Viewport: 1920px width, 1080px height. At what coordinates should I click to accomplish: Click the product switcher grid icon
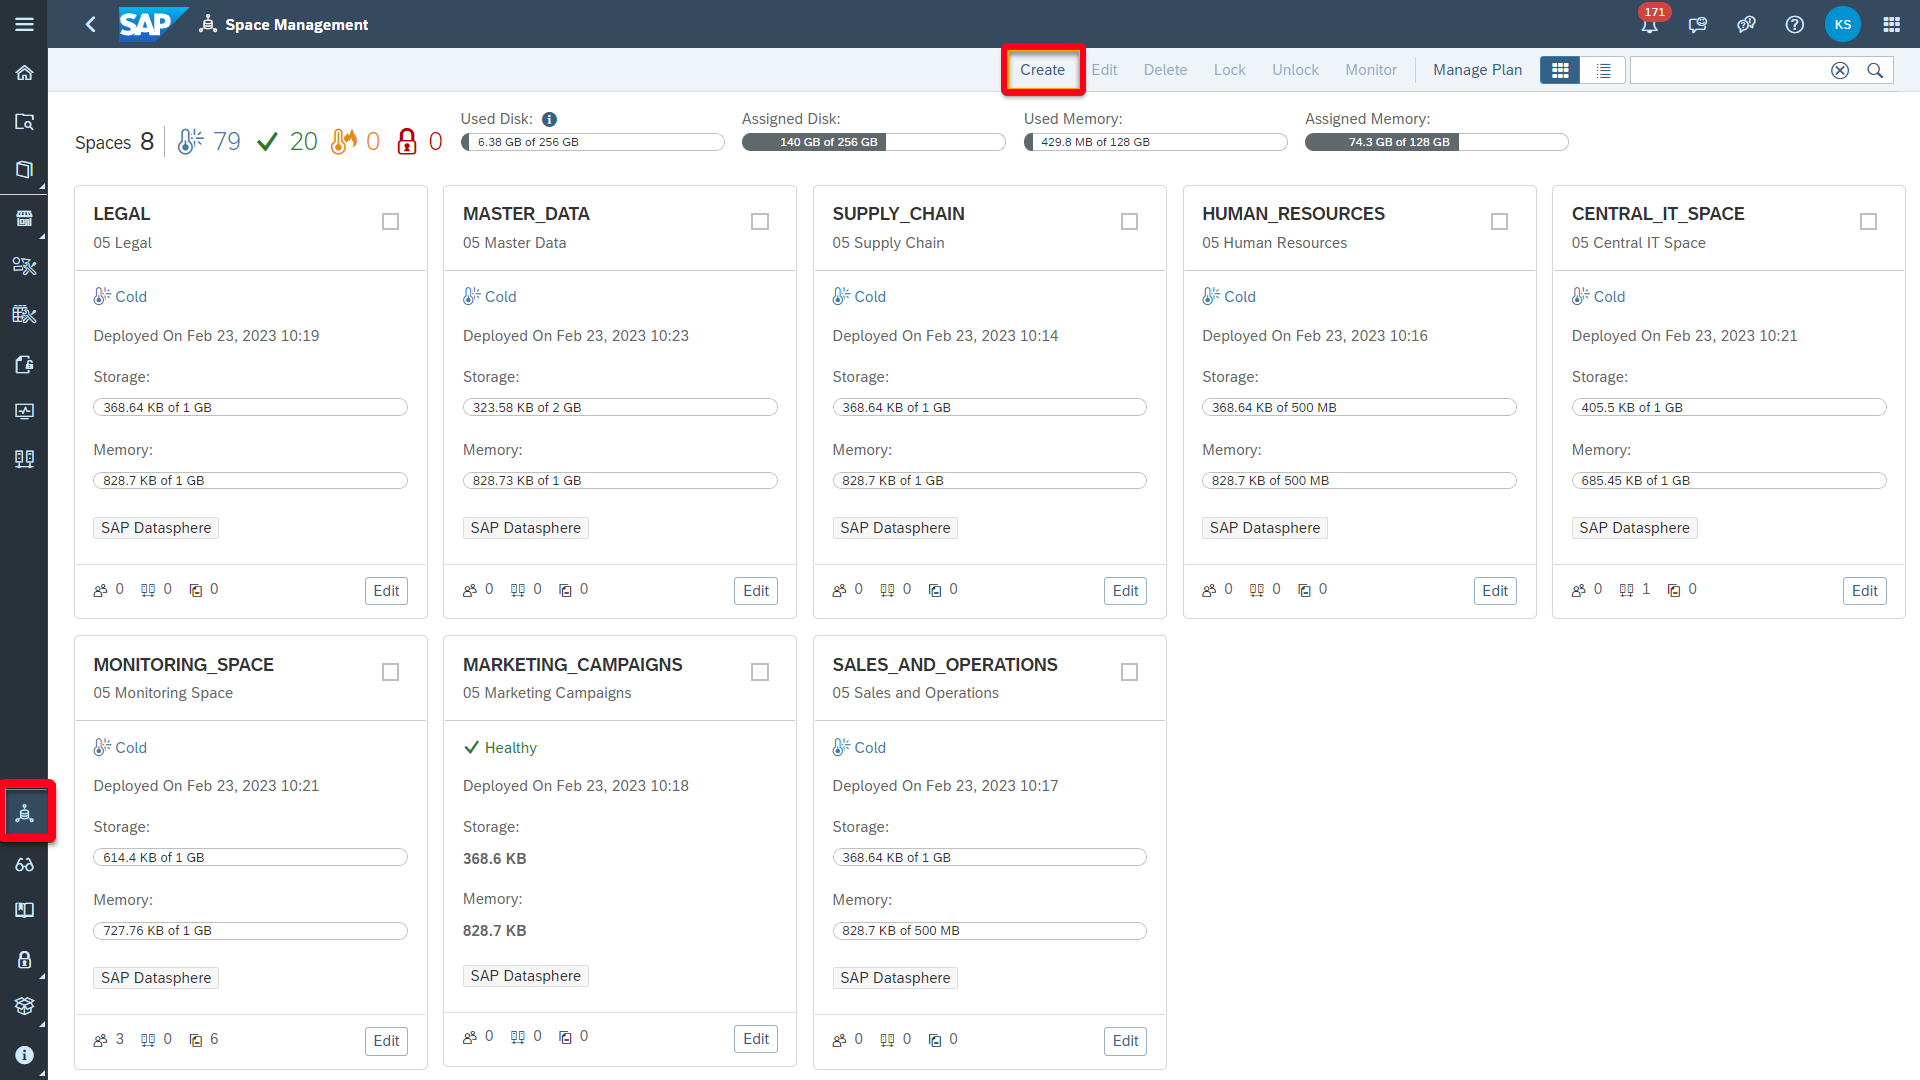[1891, 24]
